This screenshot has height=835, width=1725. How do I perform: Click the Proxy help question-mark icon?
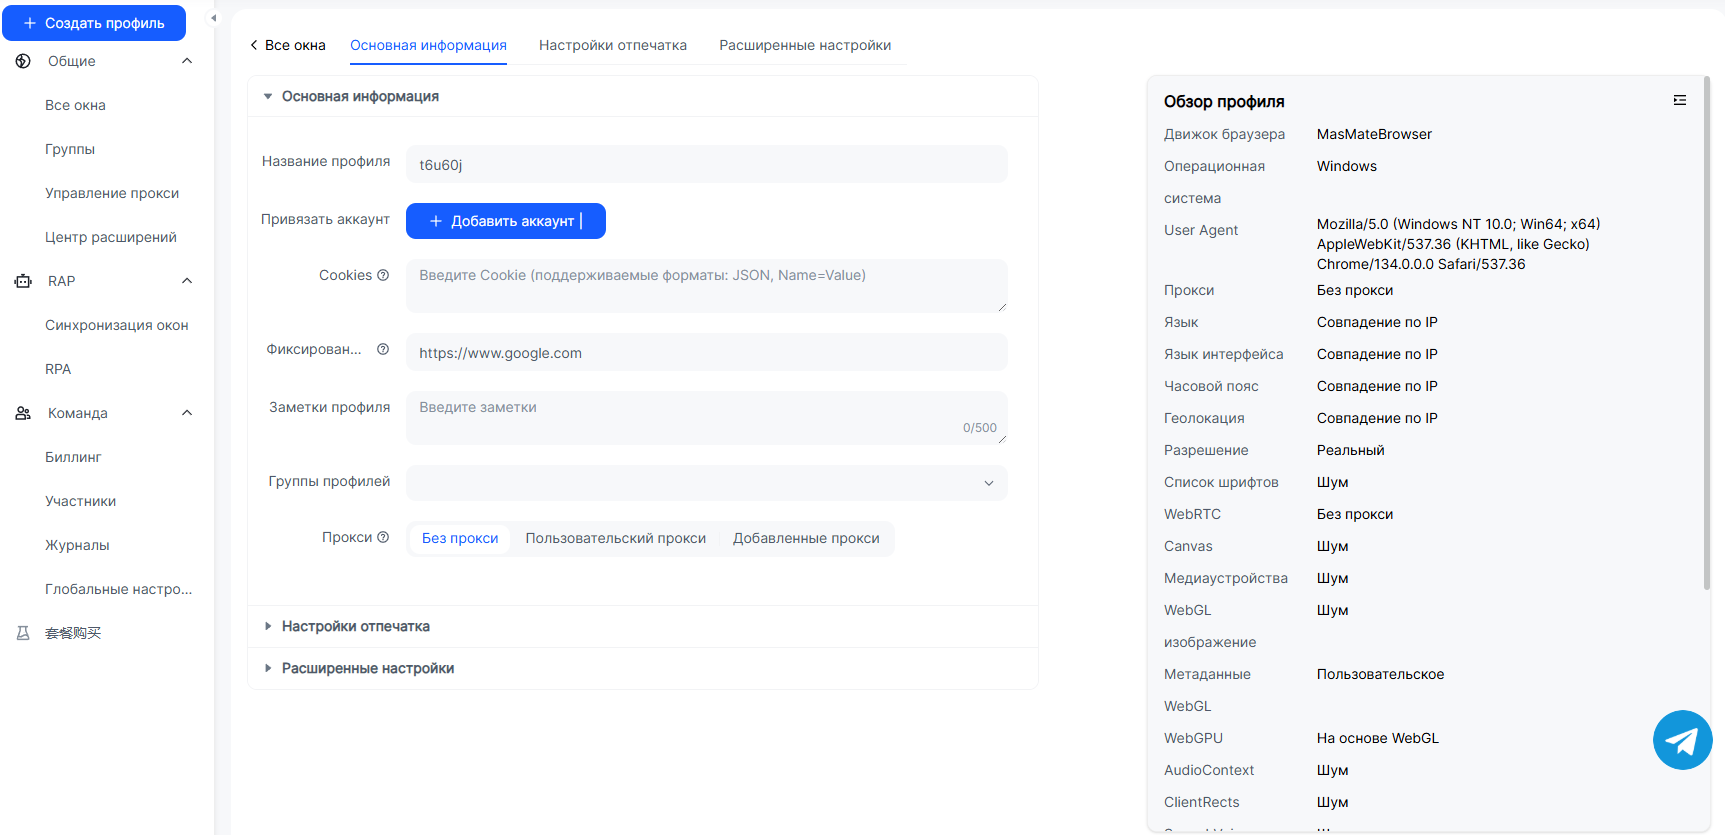383,537
